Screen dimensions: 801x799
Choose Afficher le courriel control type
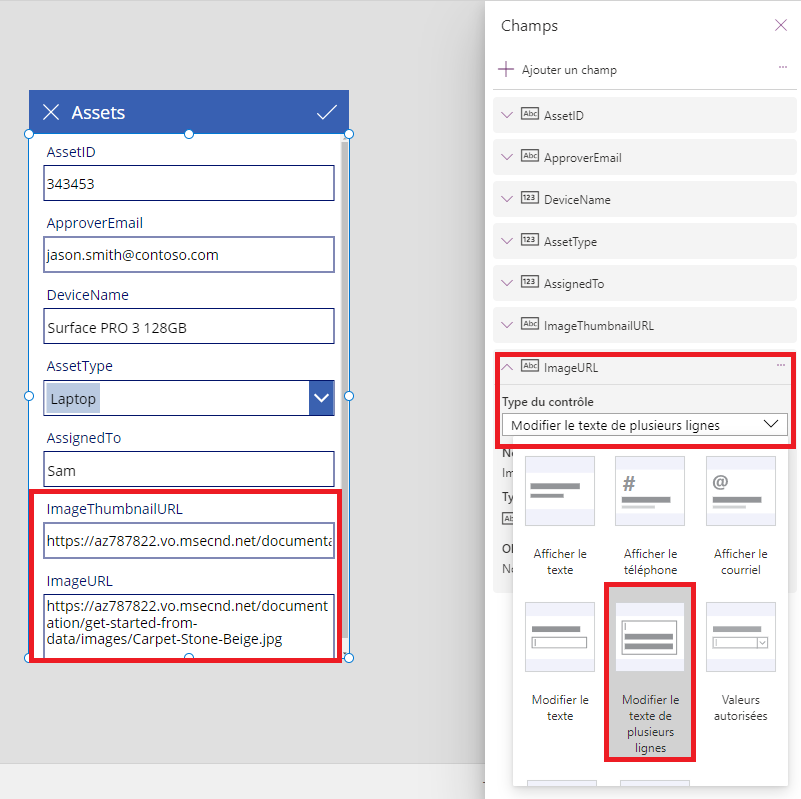[x=741, y=516]
